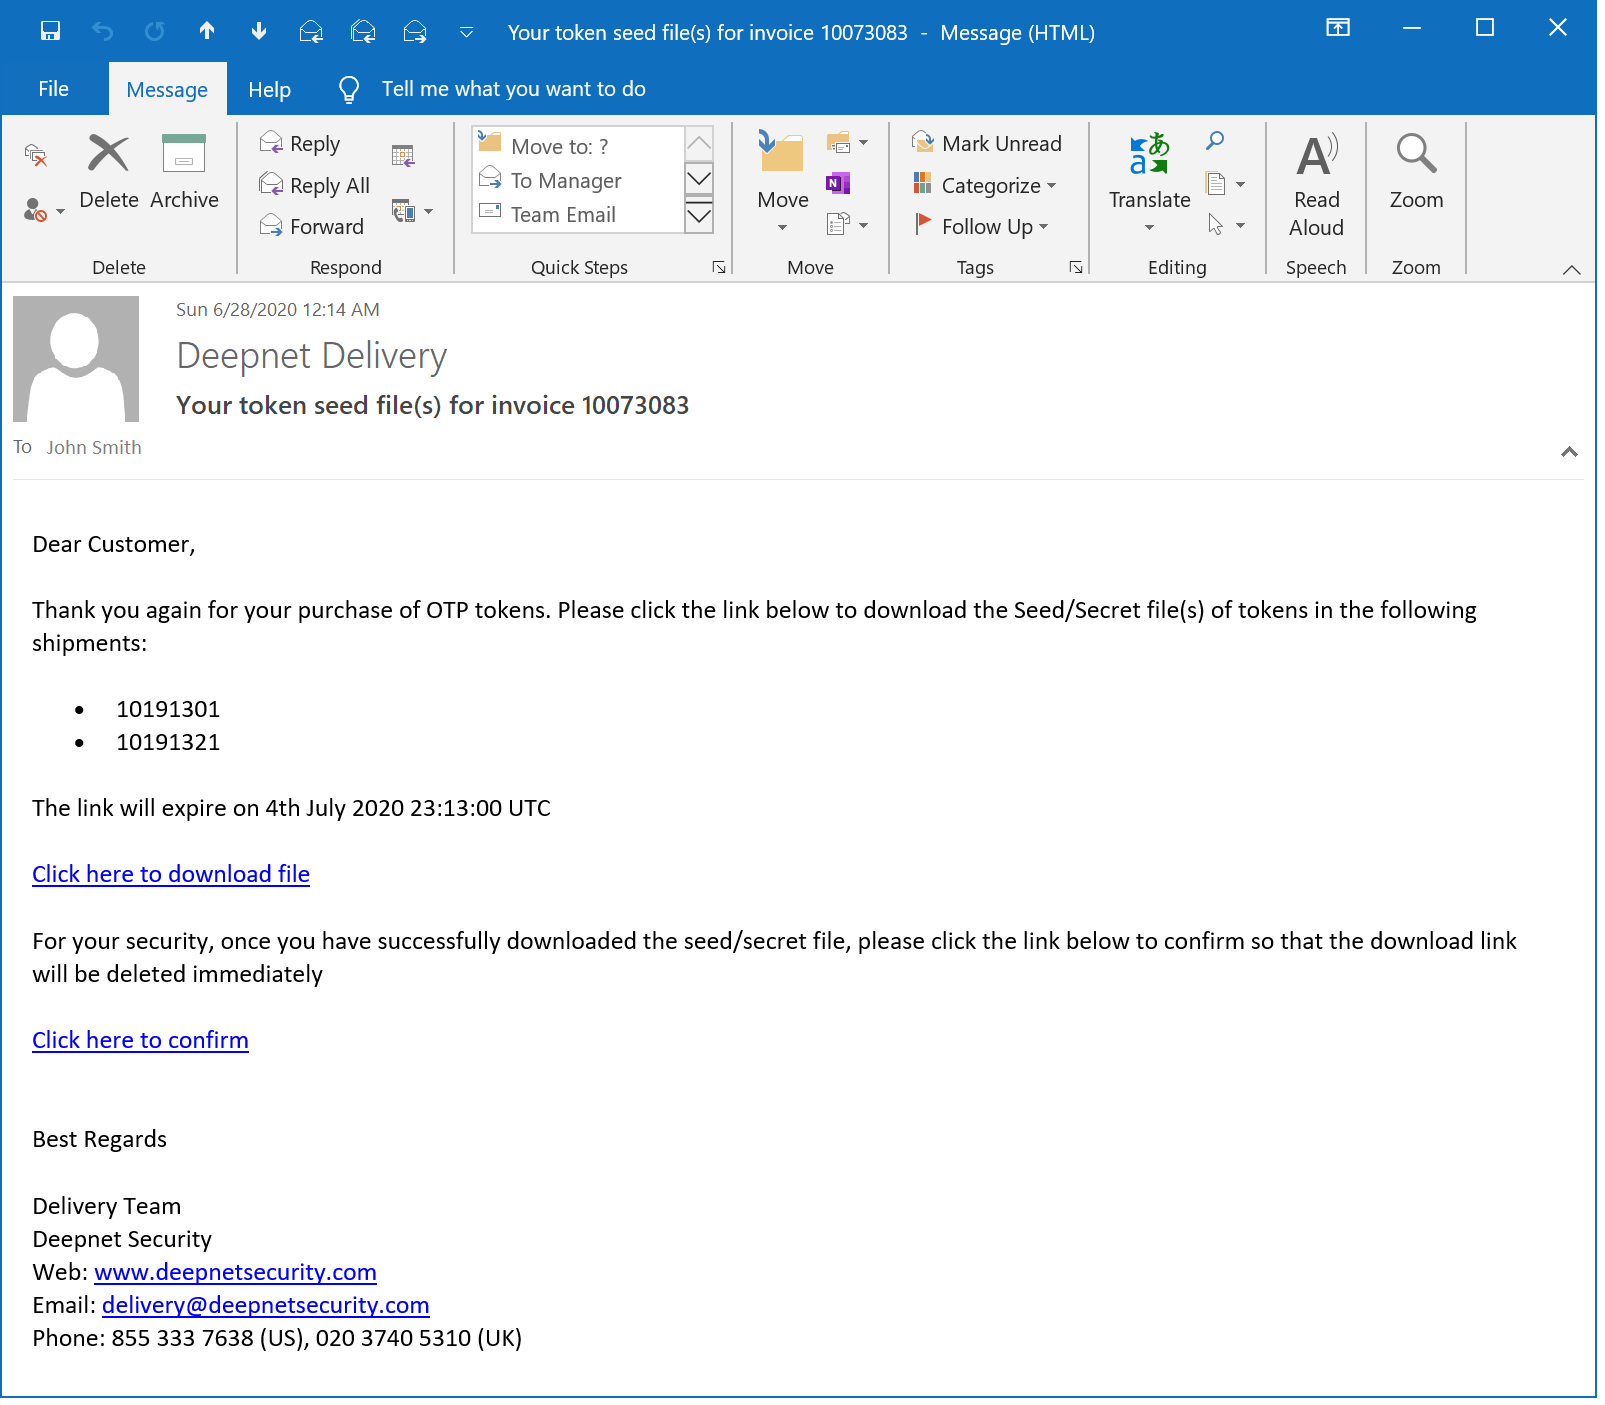Click recipient John Smith

94,447
